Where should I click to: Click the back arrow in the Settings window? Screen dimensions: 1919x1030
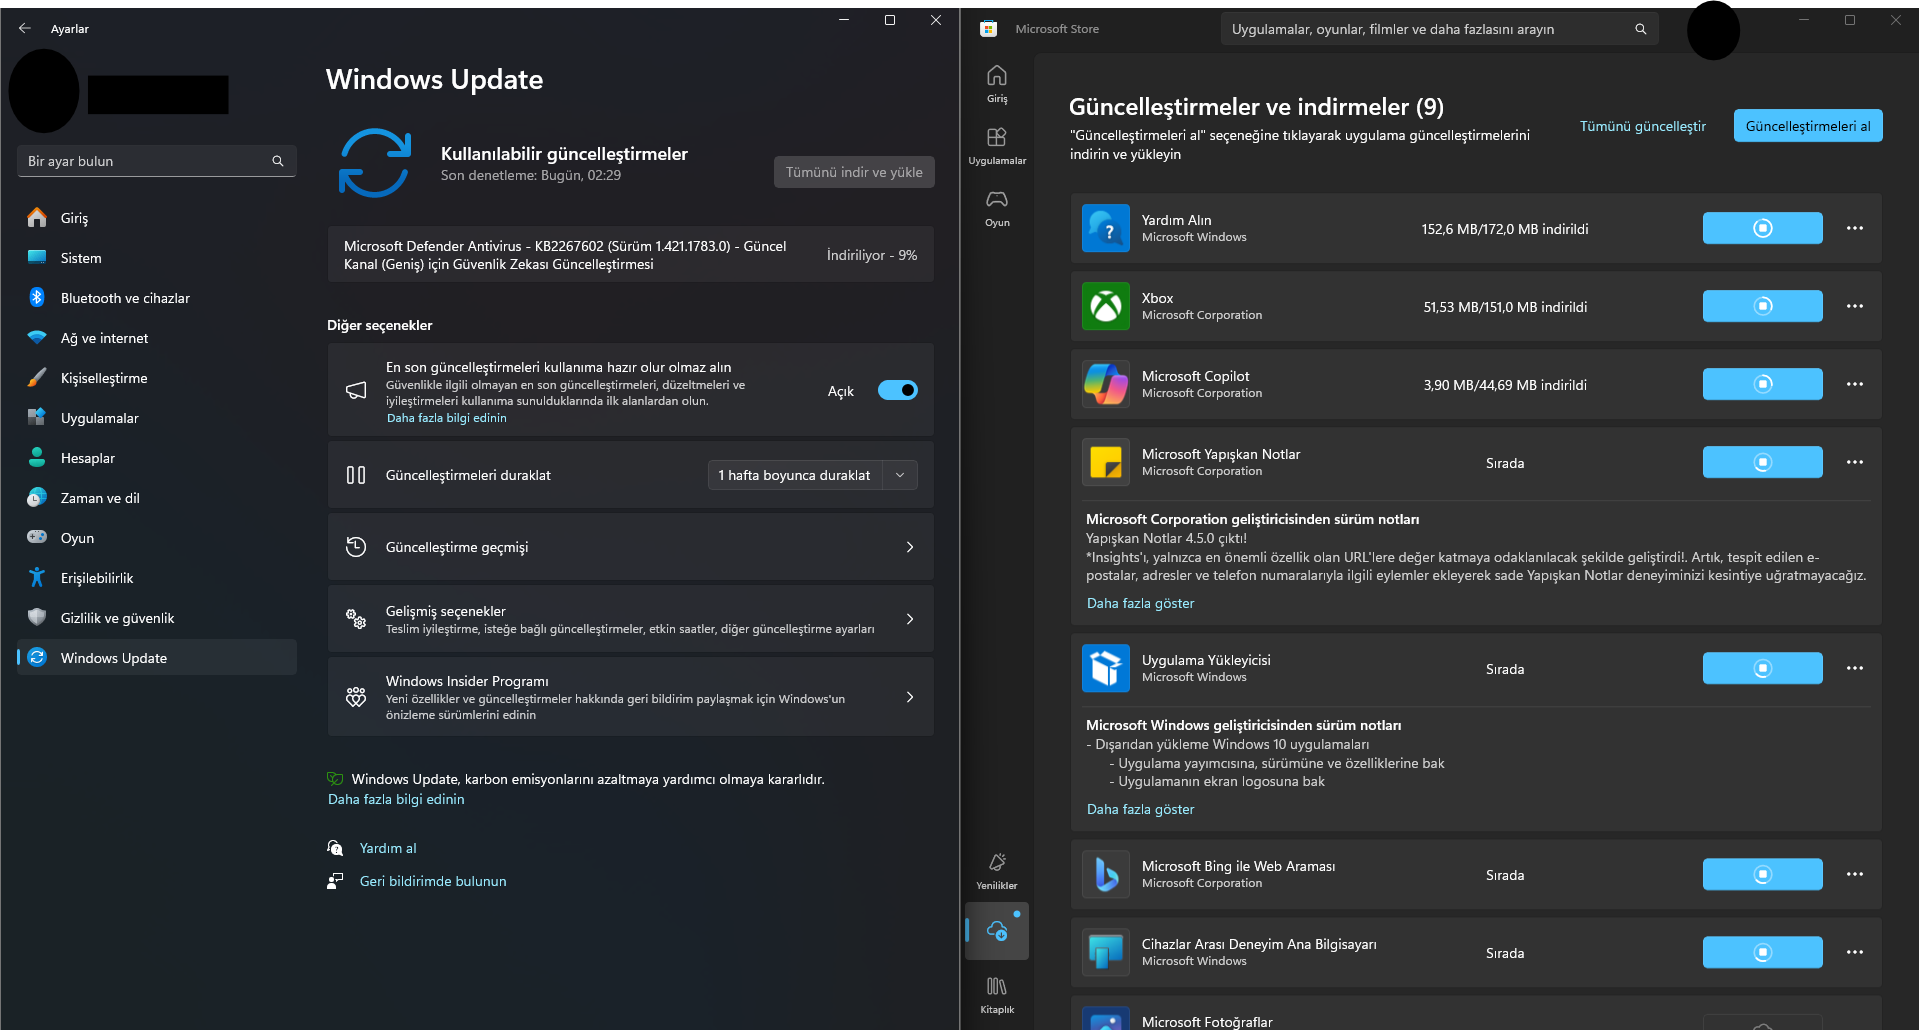25,29
